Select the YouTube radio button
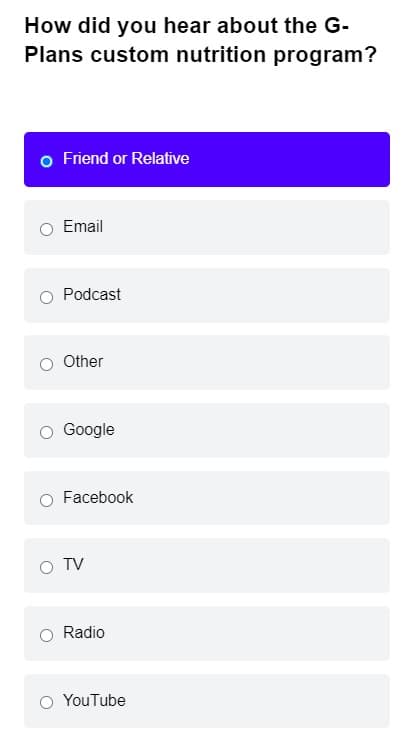Image resolution: width=414 pixels, height=736 pixels. click(x=46, y=703)
